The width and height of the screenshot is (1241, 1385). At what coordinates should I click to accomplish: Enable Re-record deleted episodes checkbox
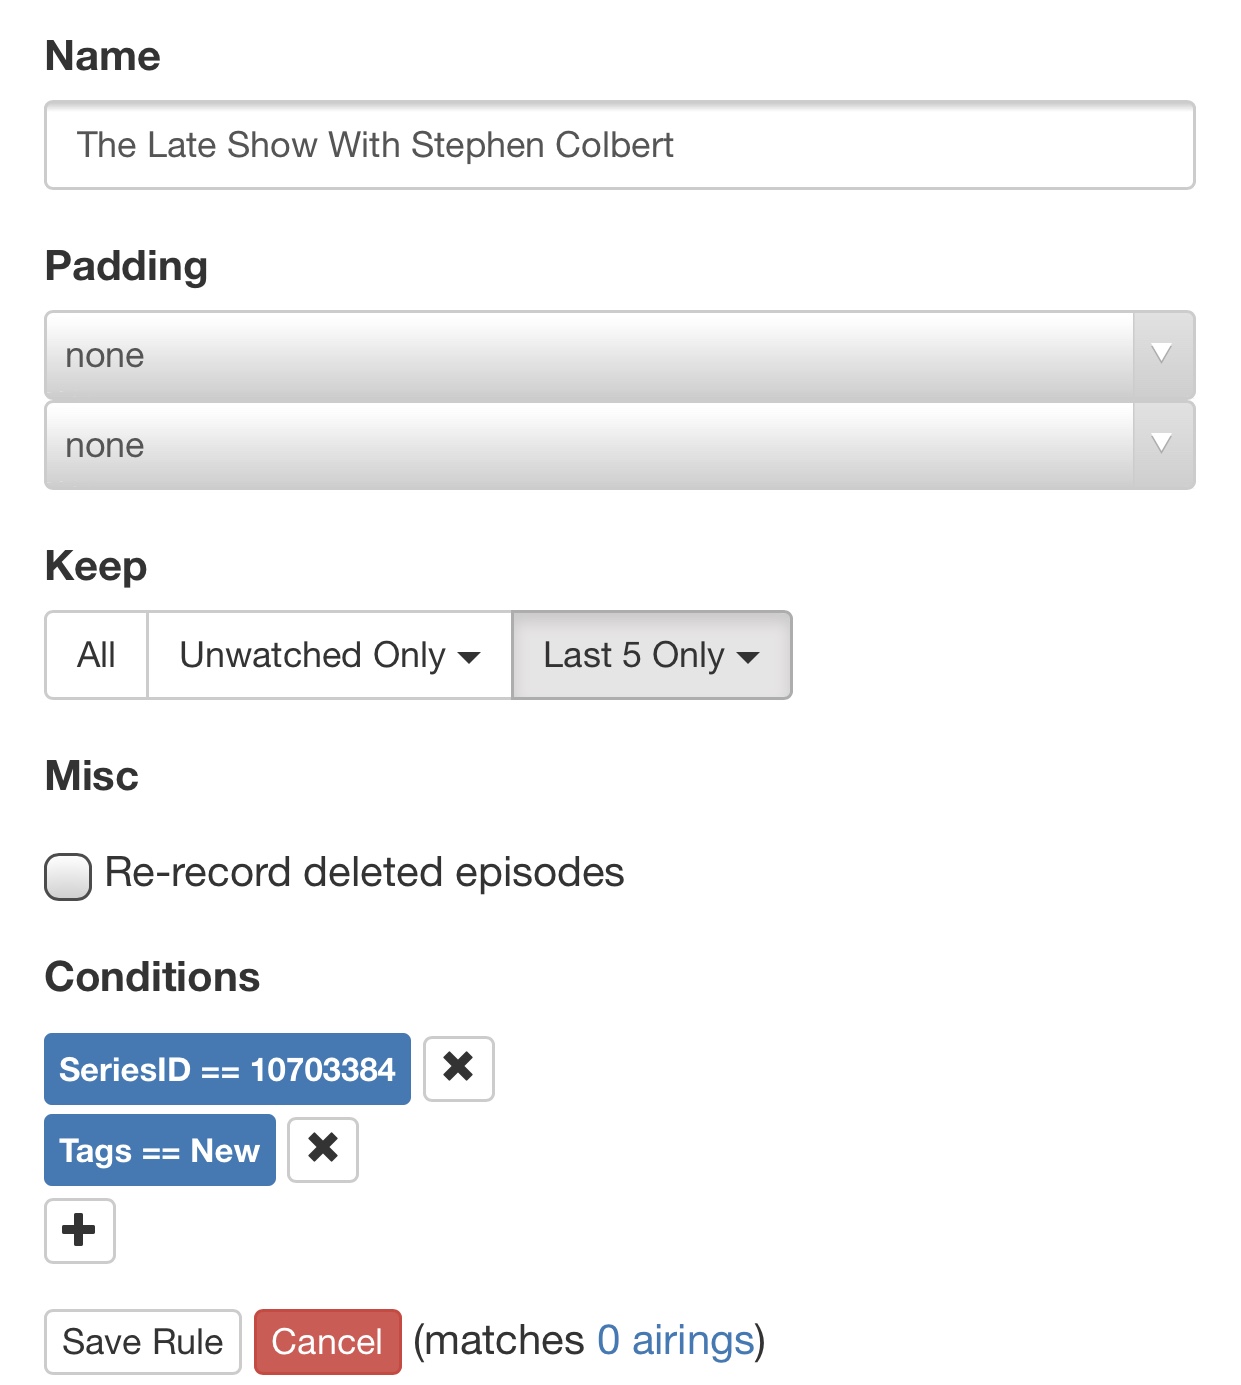[x=68, y=876]
